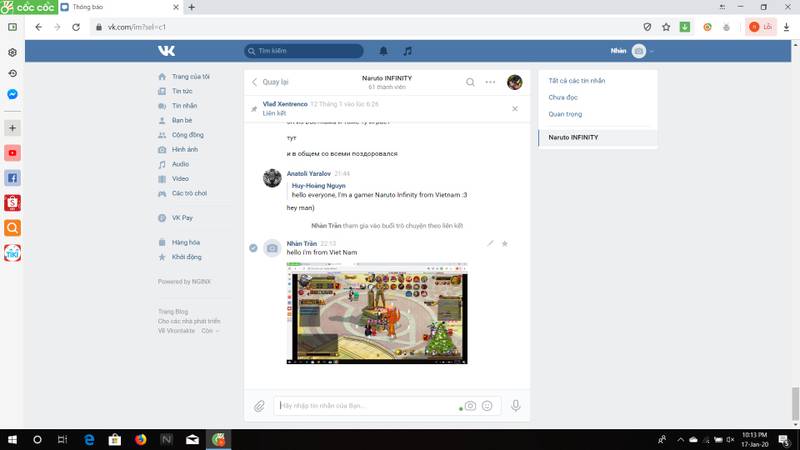The image size is (800, 450).
Task: Click the voice message microphone icon
Action: [x=516, y=406]
